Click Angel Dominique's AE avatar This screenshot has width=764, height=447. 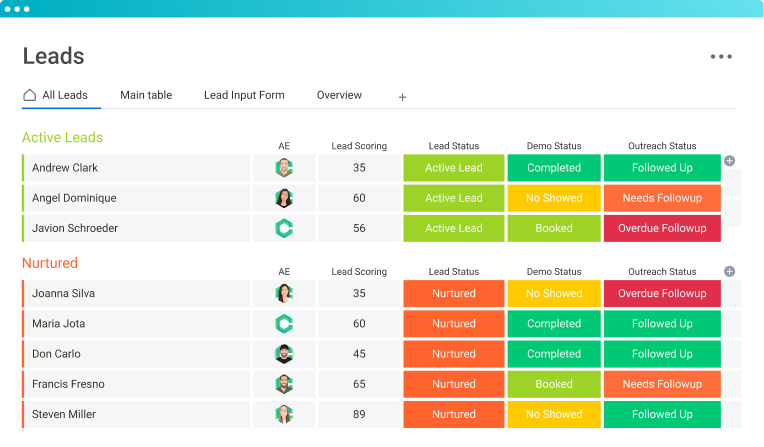coord(284,198)
